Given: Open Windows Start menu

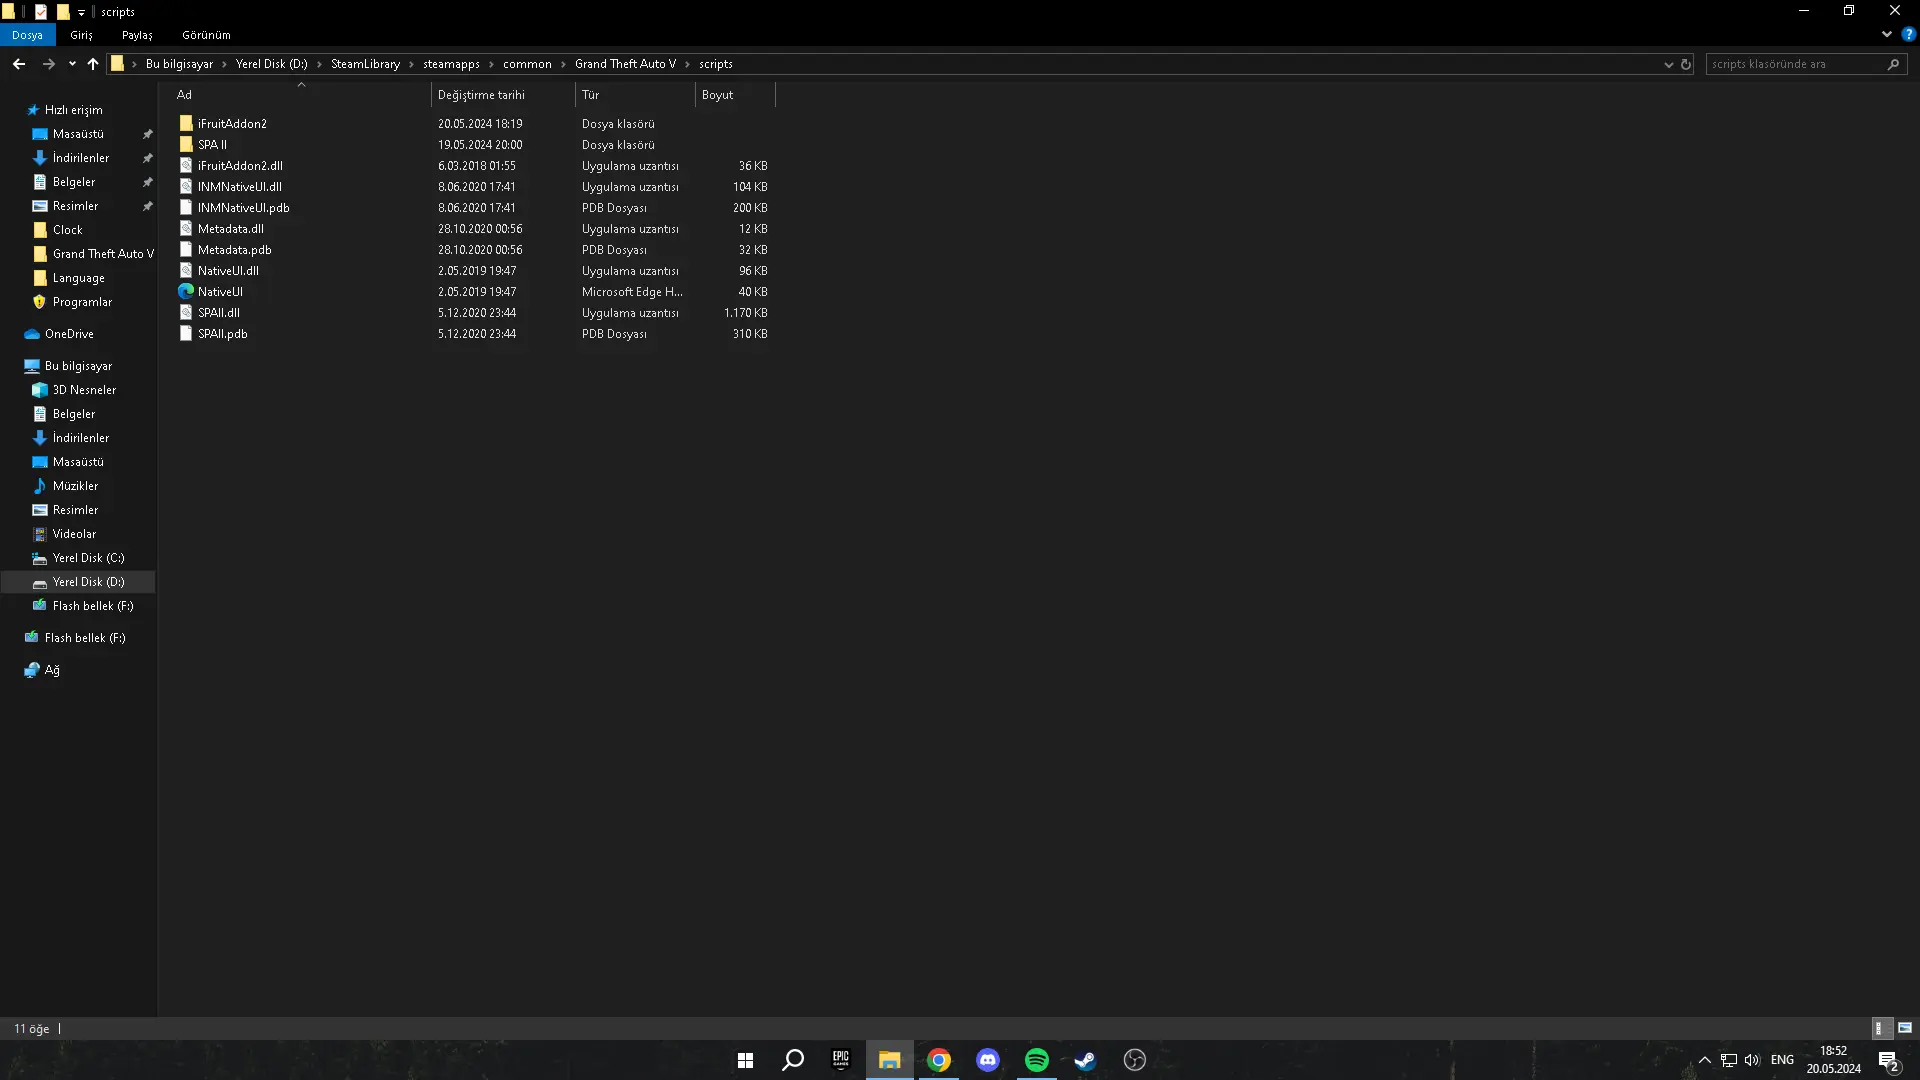Looking at the screenshot, I should [x=745, y=1060].
